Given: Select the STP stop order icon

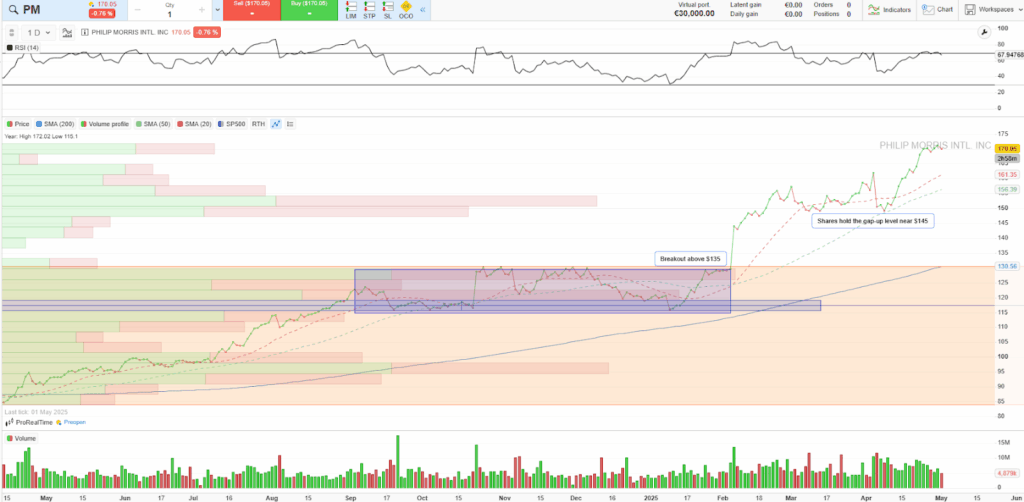Looking at the screenshot, I should point(369,11).
